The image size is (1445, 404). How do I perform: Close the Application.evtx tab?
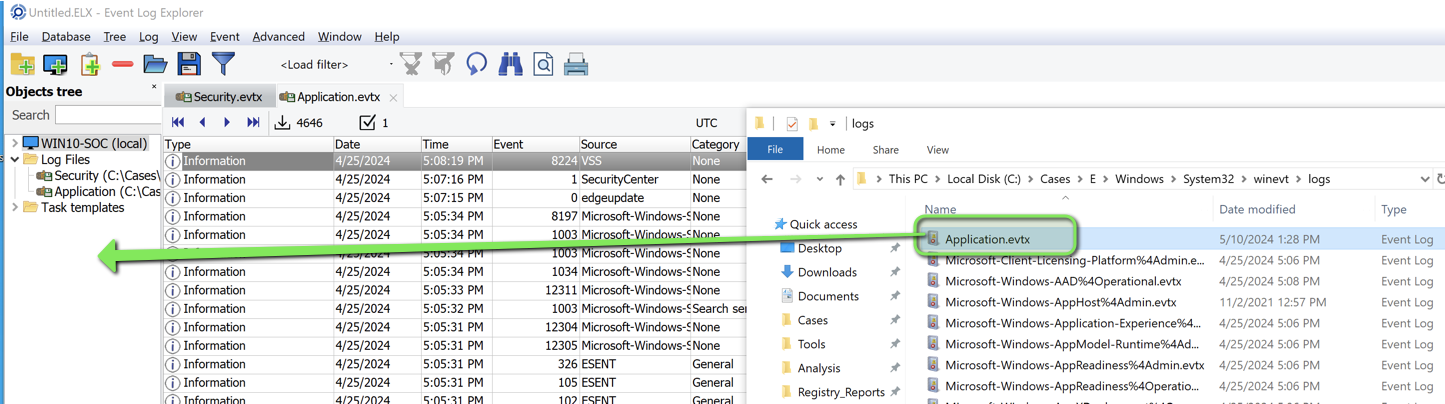393,98
